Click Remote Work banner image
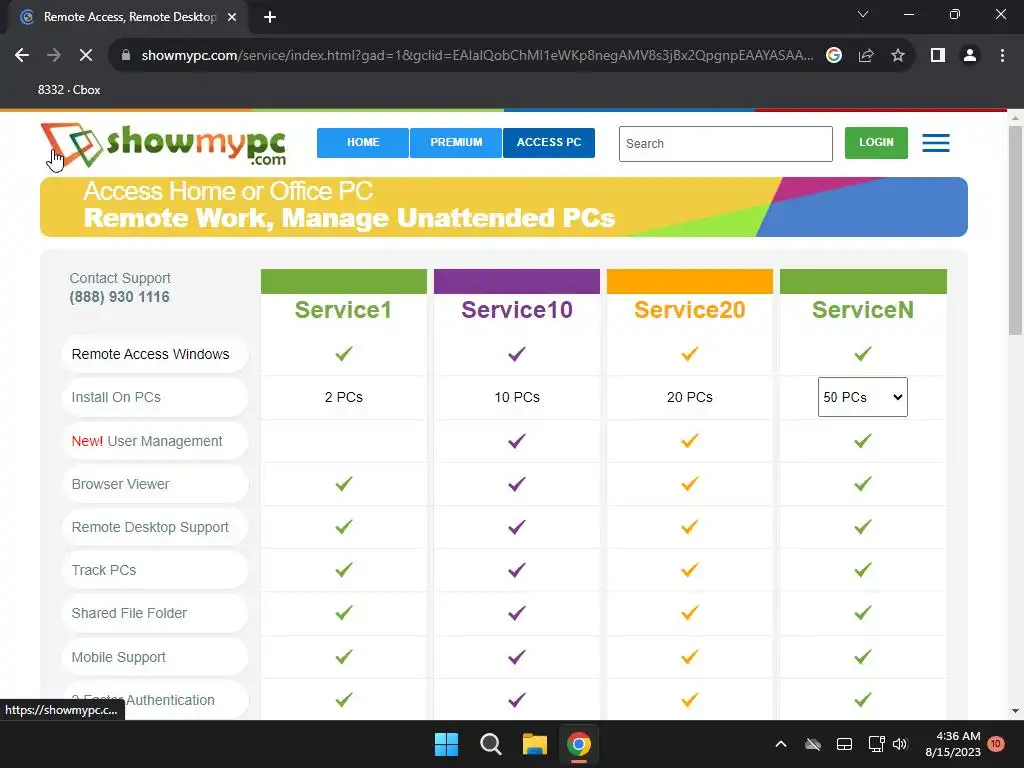The width and height of the screenshot is (1024, 768). (504, 207)
